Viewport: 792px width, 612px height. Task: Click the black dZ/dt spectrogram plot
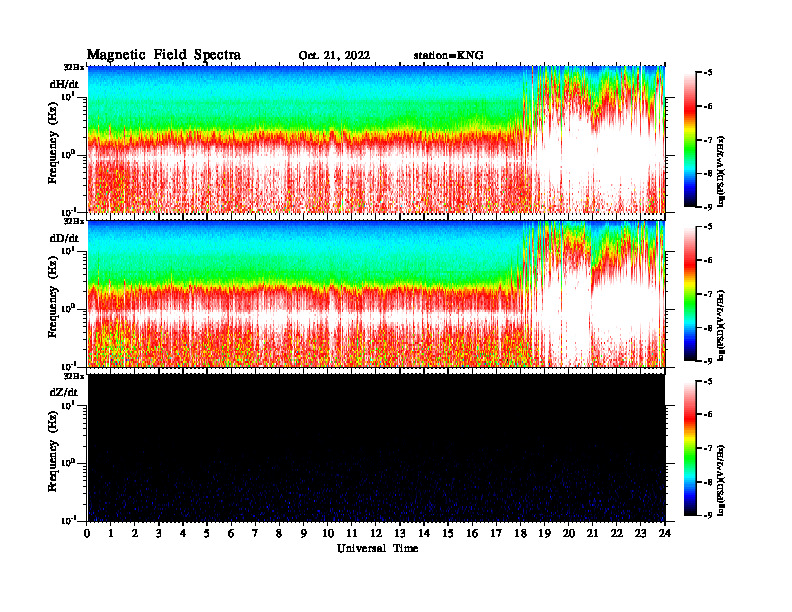pos(376,448)
